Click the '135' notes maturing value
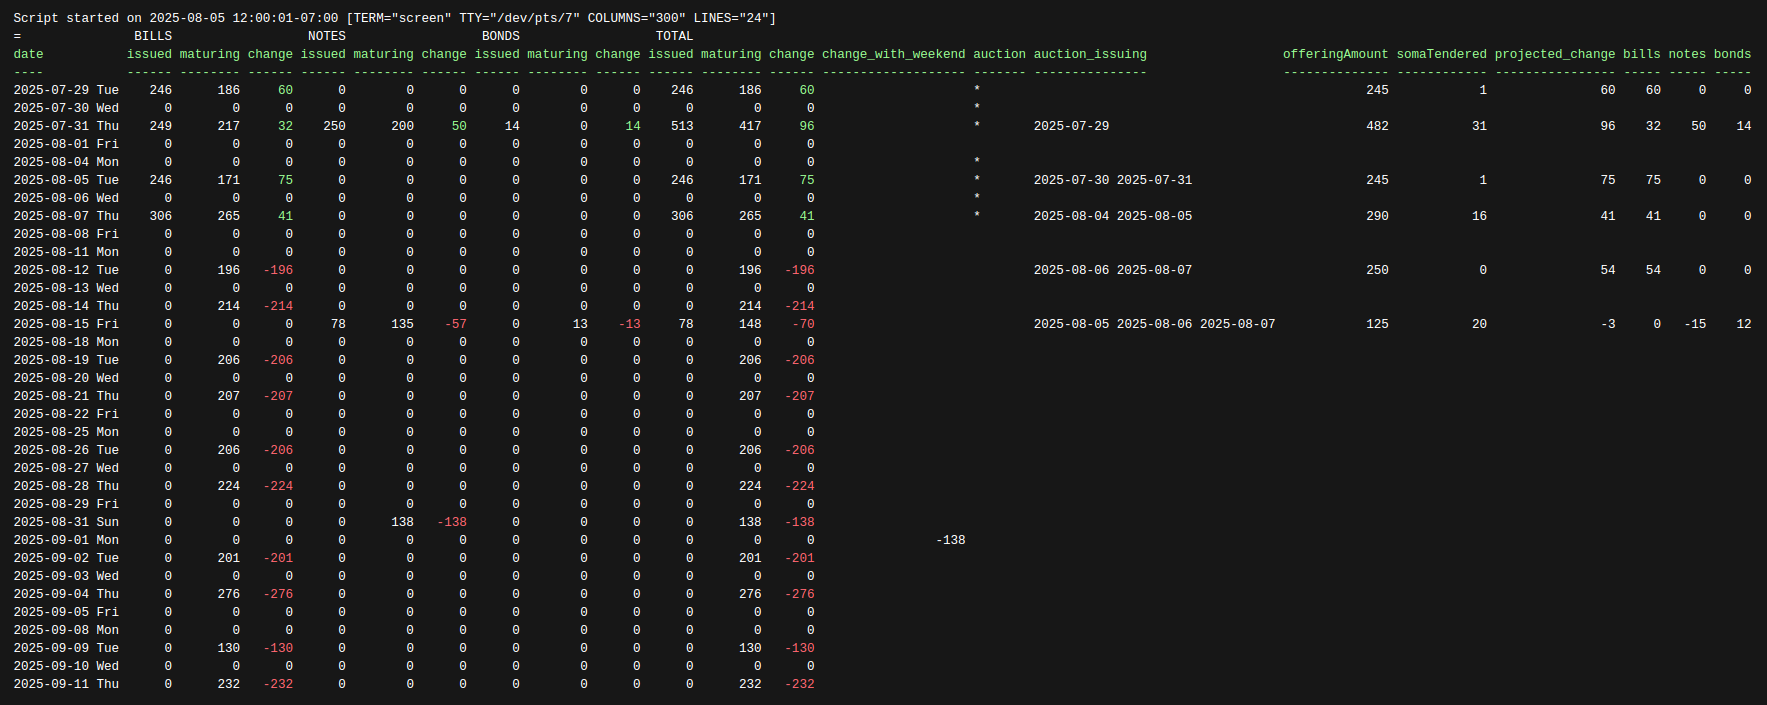This screenshot has height=705, width=1767. (x=402, y=324)
